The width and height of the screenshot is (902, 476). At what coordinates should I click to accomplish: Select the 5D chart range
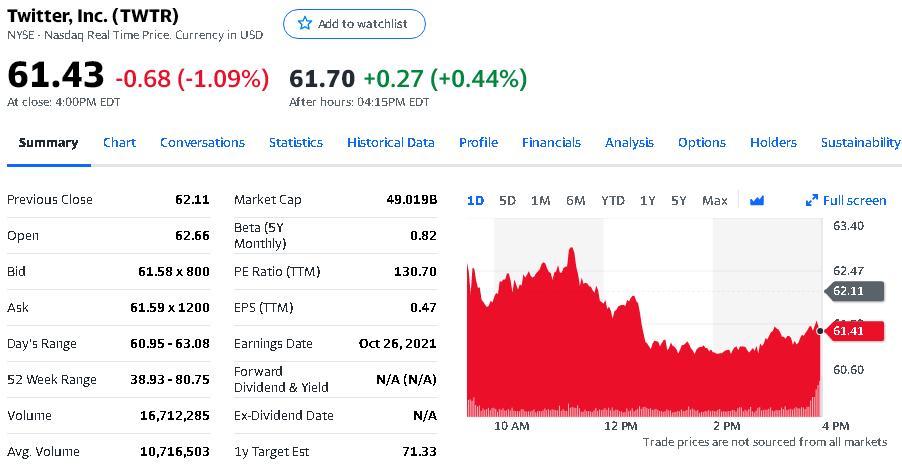click(x=507, y=200)
